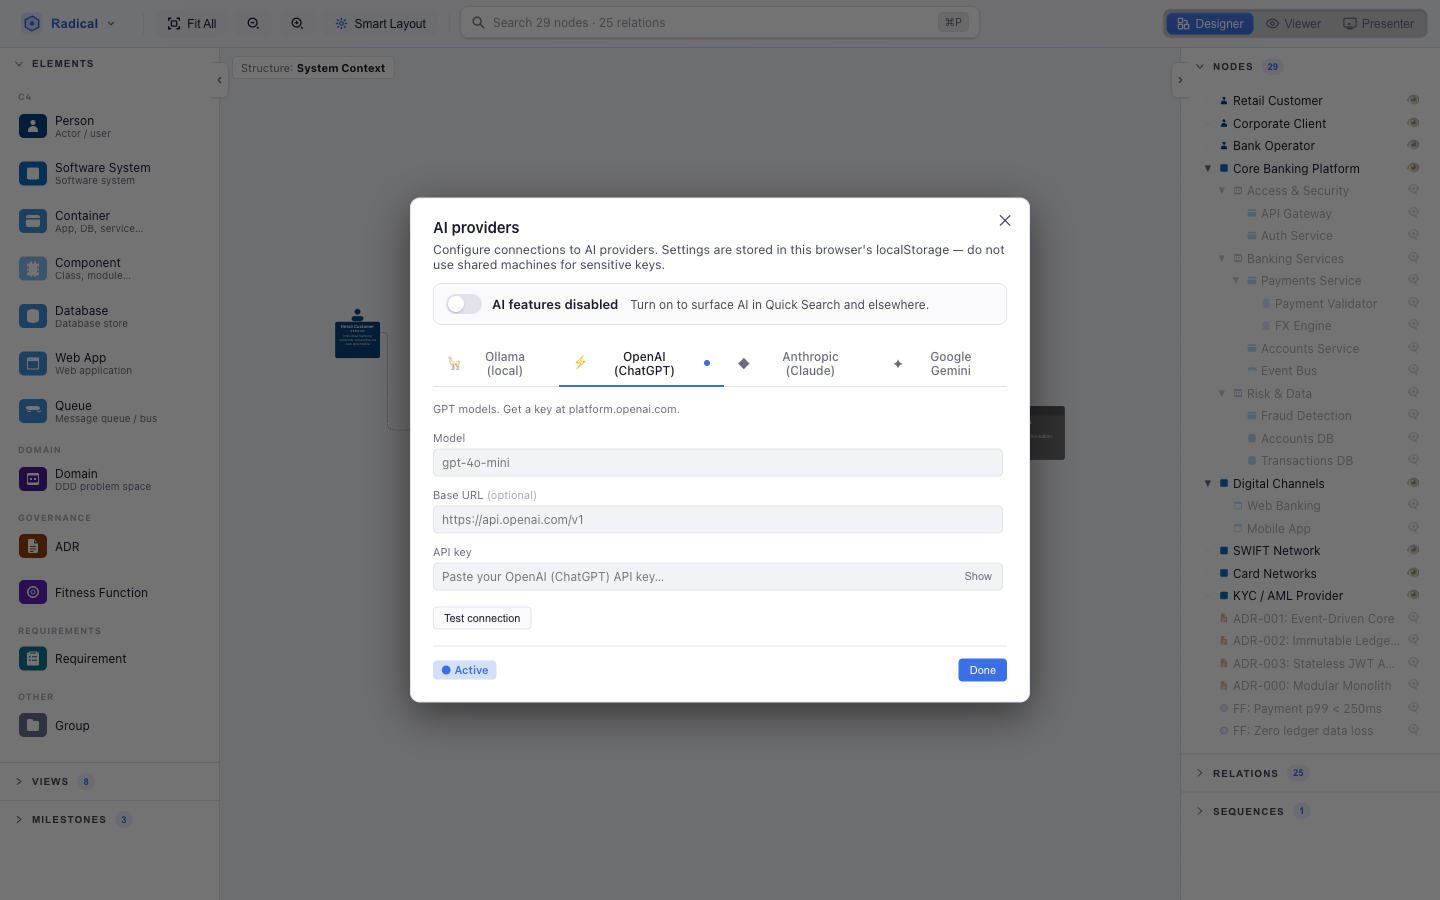This screenshot has height=900, width=1440.
Task: Enable the AI features toggle
Action: click(x=464, y=304)
